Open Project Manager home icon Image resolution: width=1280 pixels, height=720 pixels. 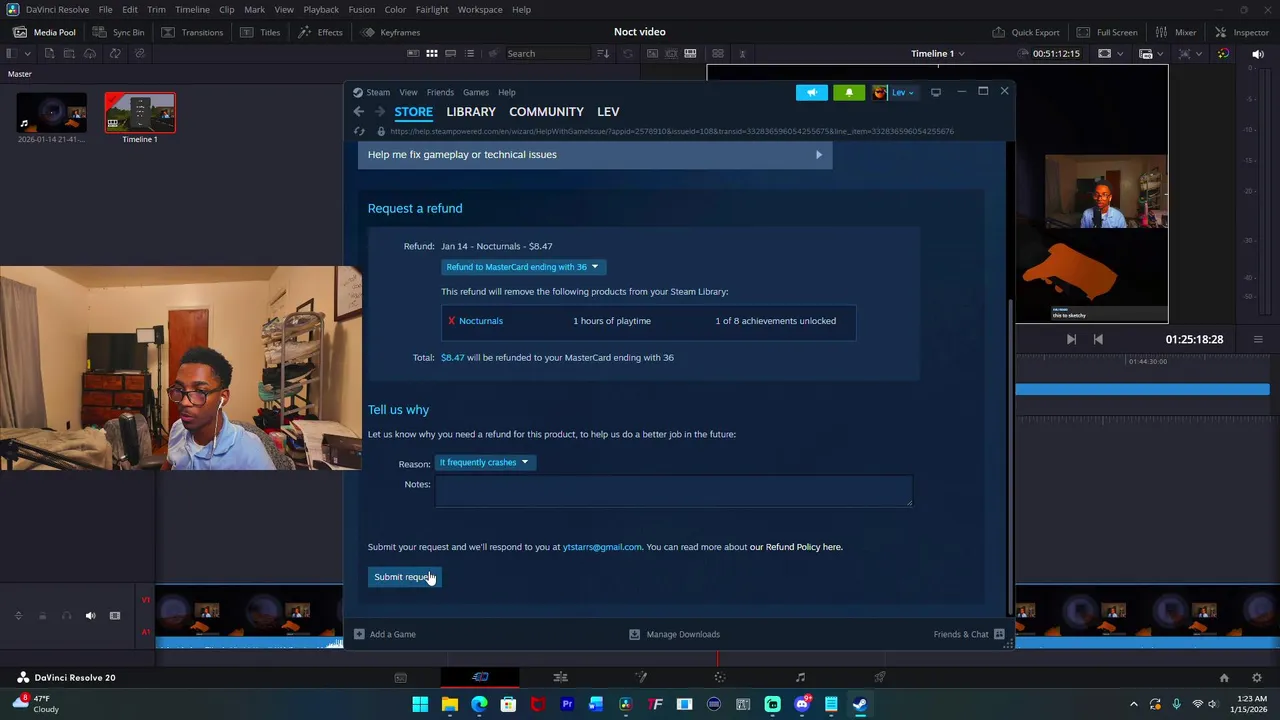[1224, 677]
